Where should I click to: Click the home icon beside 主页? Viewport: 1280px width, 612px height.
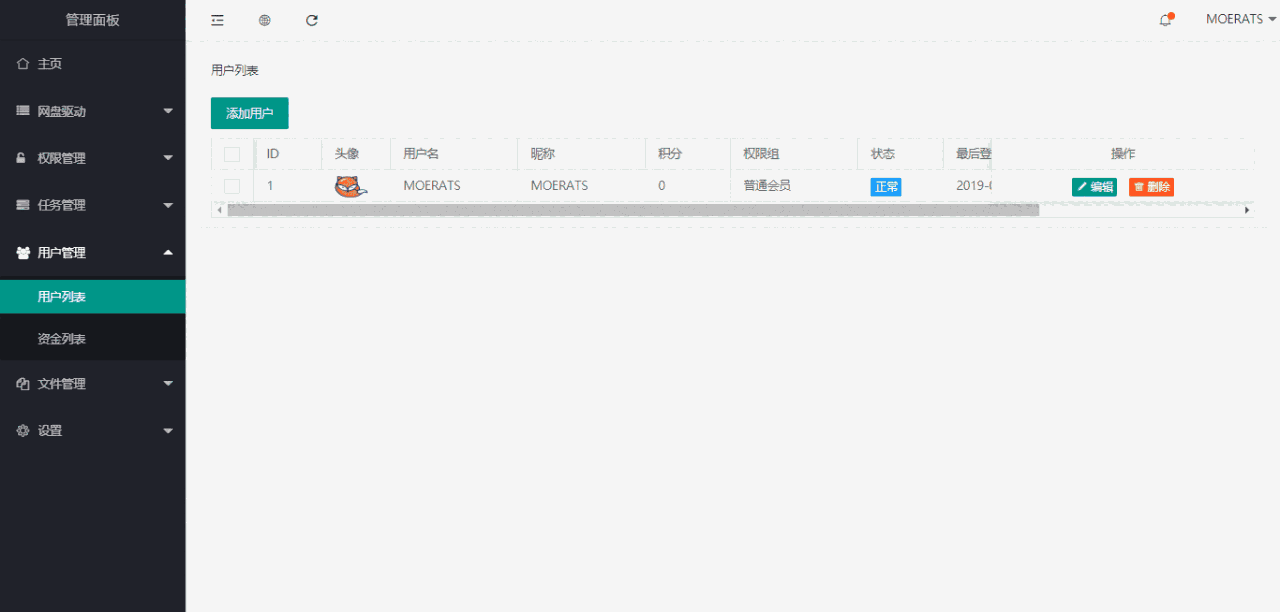(x=23, y=64)
